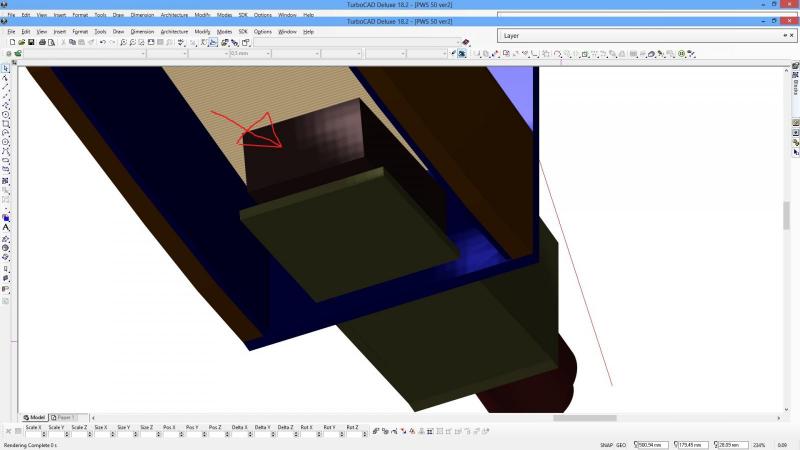This screenshot has width=800, height=450.
Task: Click the Print icon in the toolbar
Action: click(41, 42)
